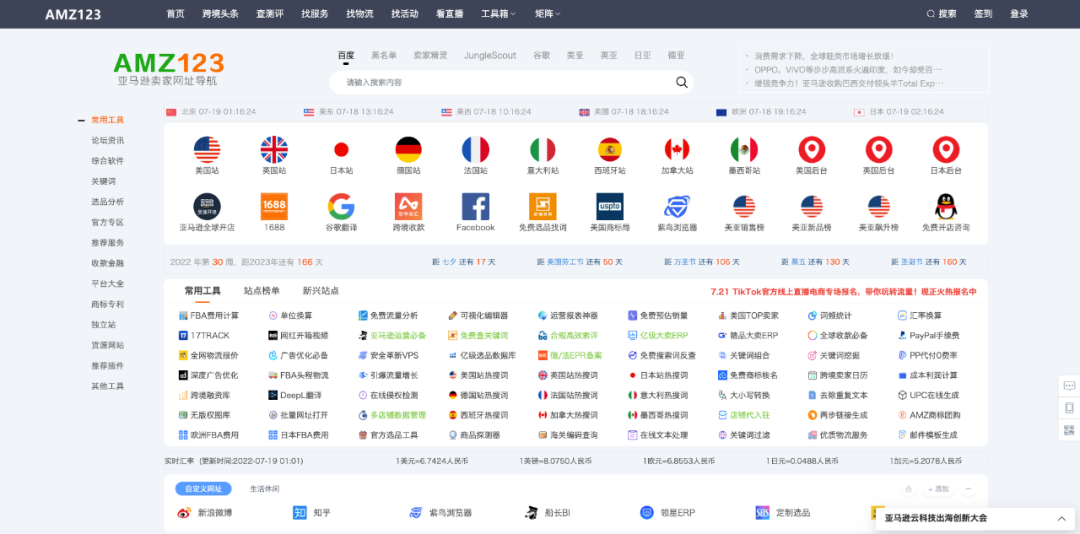Image resolution: width=1080 pixels, height=534 pixels.
Task: Click 登录 in the top bar
Action: pos(1019,14)
